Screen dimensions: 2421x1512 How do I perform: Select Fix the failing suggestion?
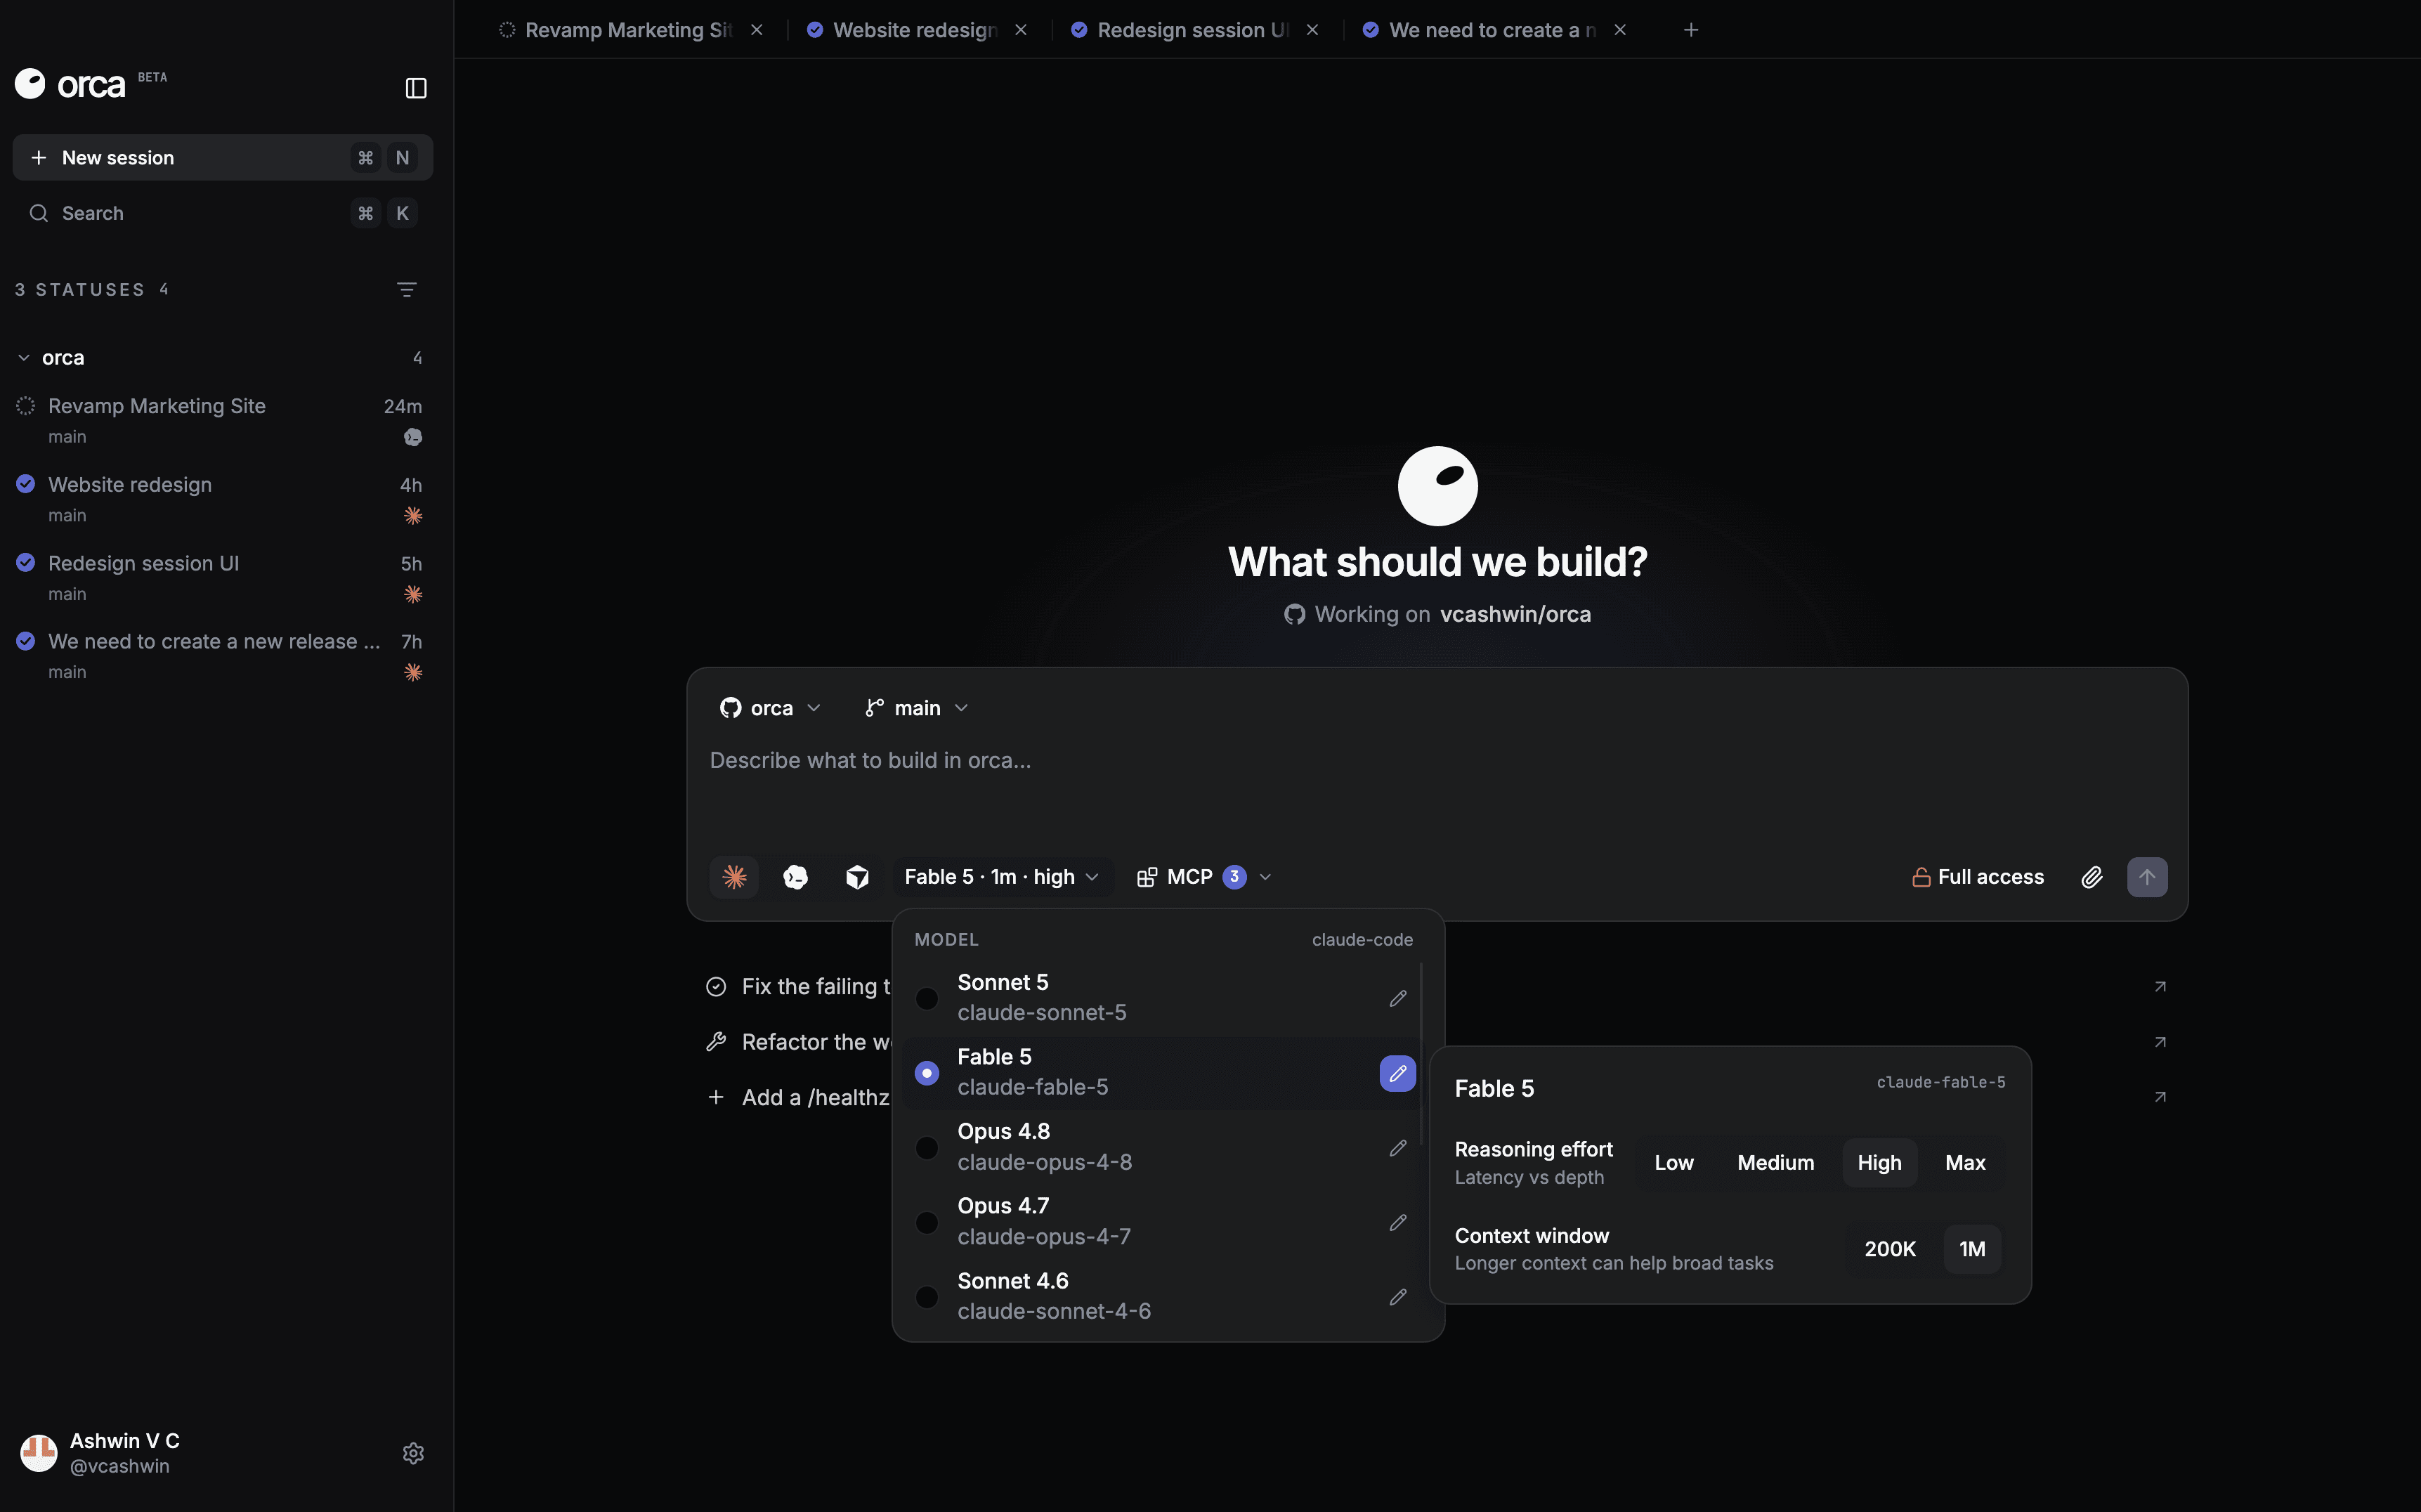point(798,987)
